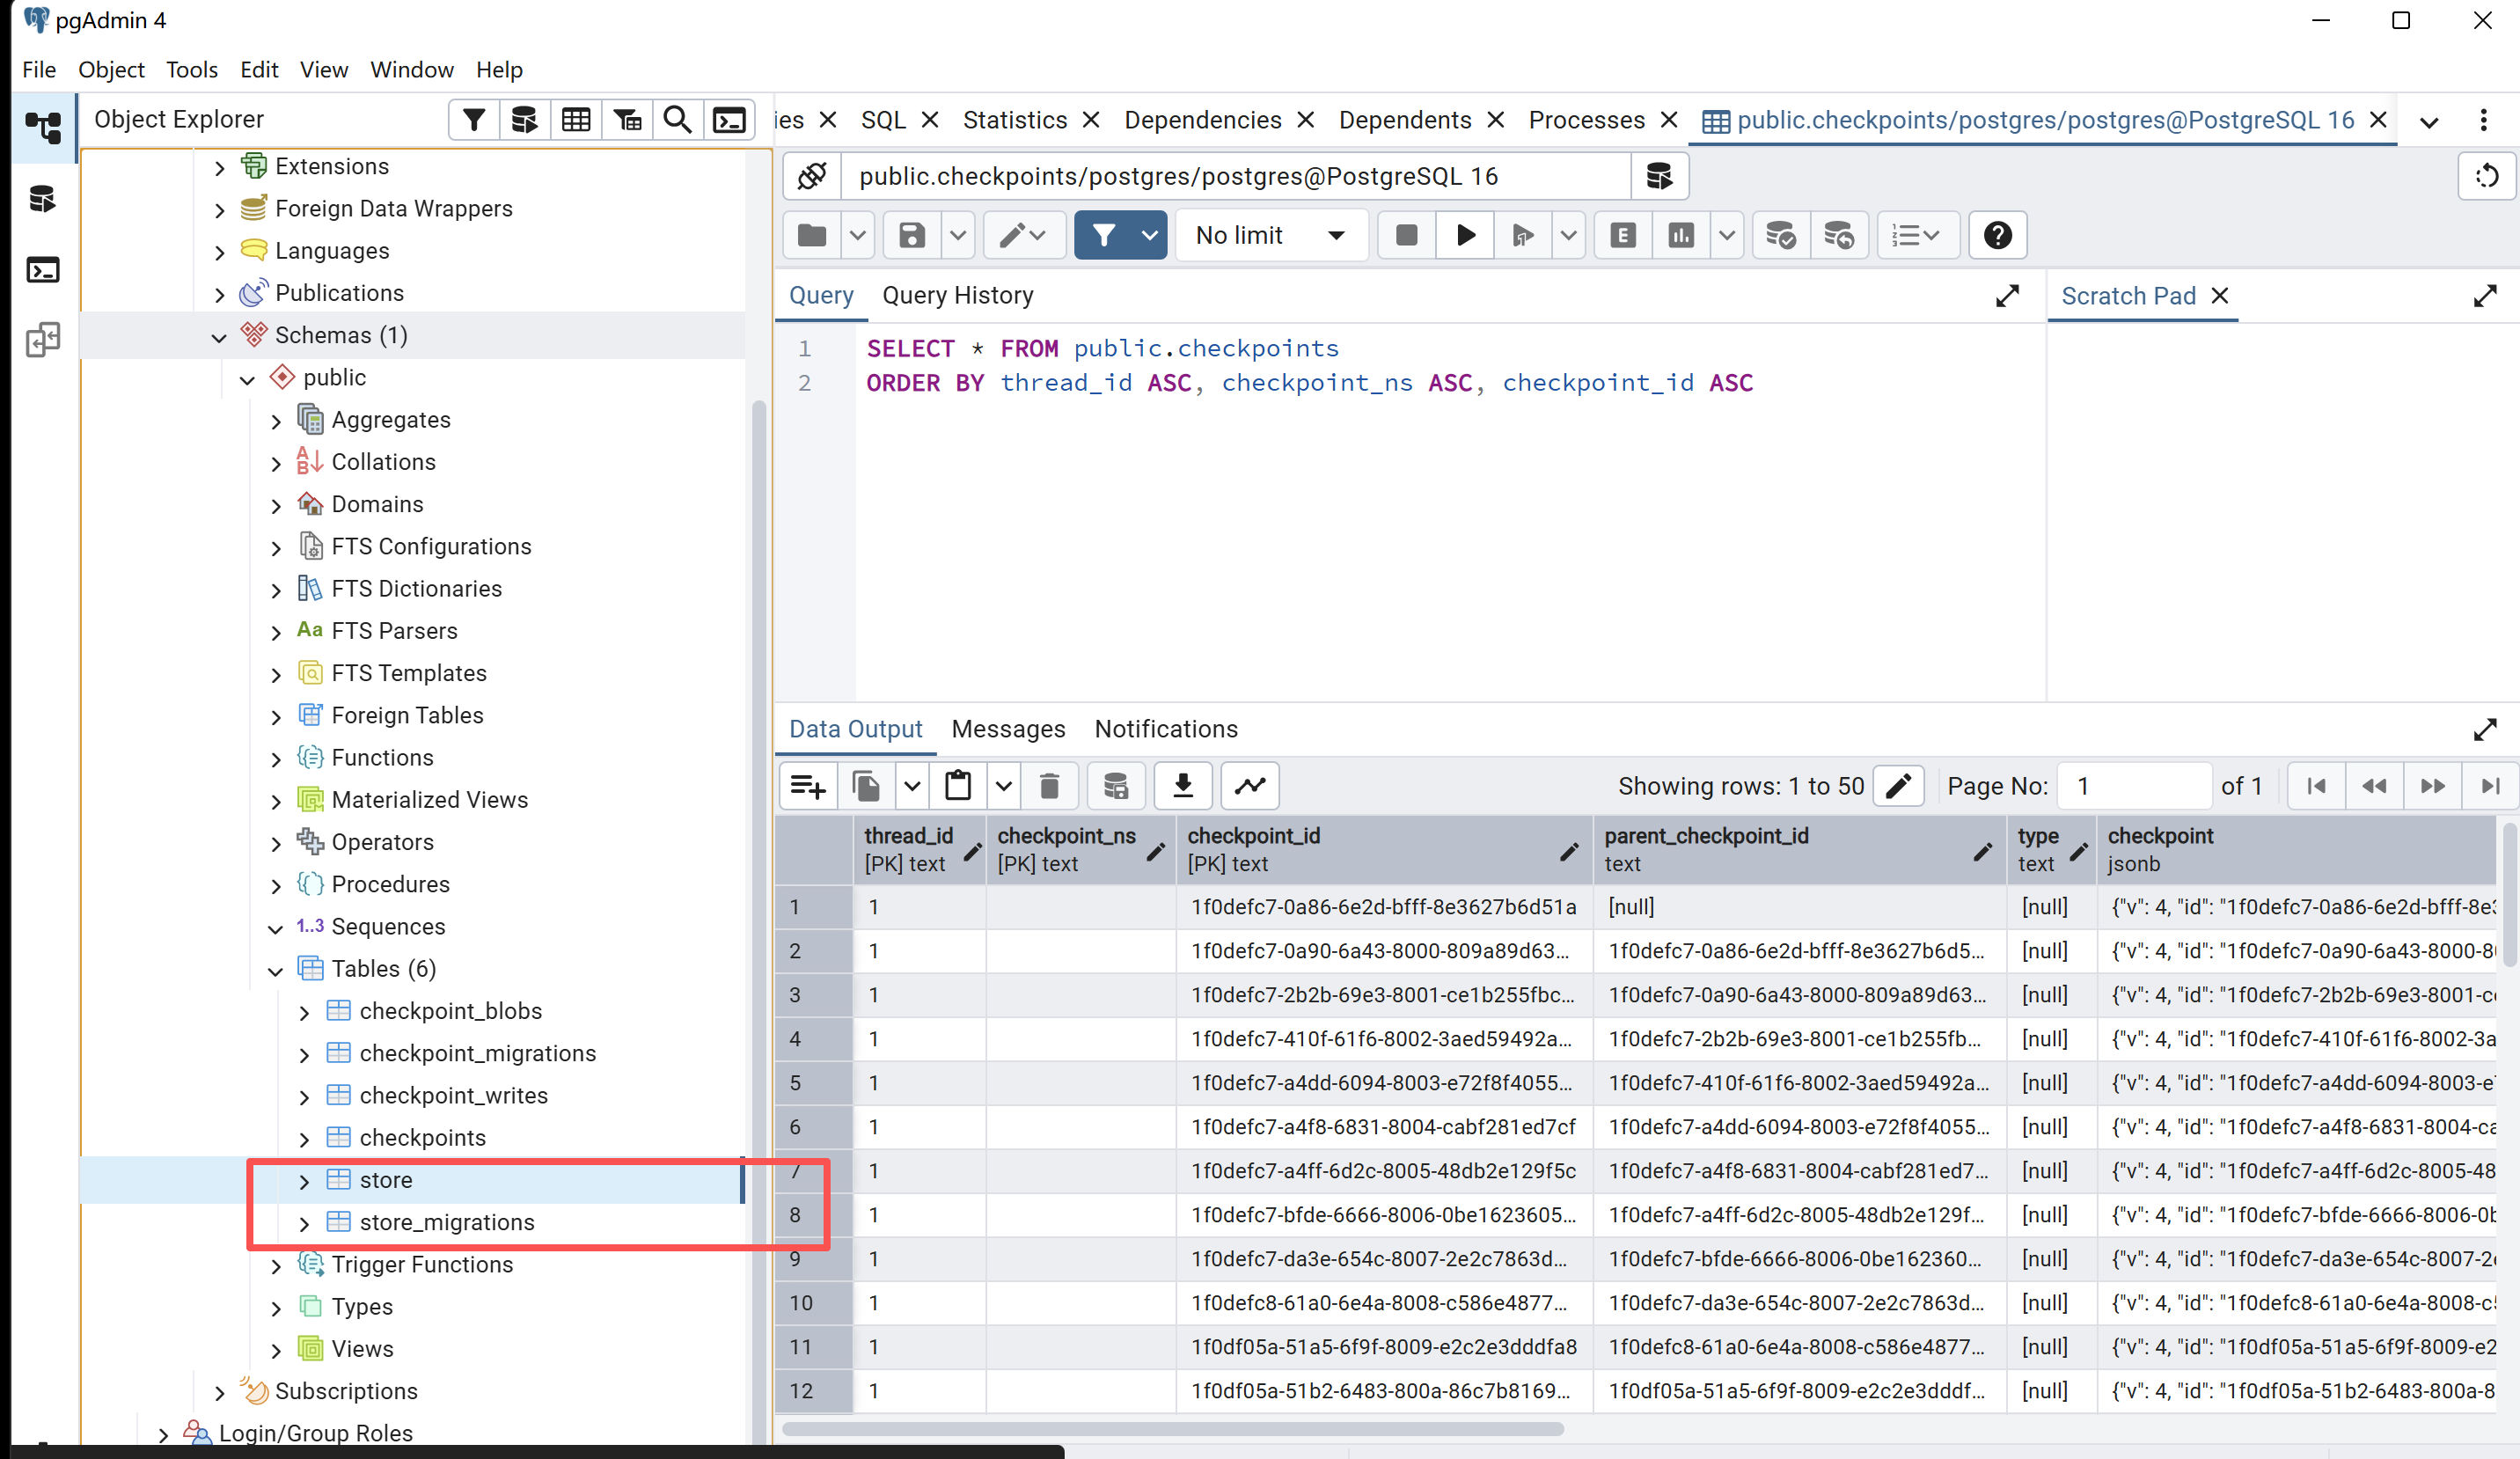
Task: Switch to the Query History tab
Action: [957, 295]
